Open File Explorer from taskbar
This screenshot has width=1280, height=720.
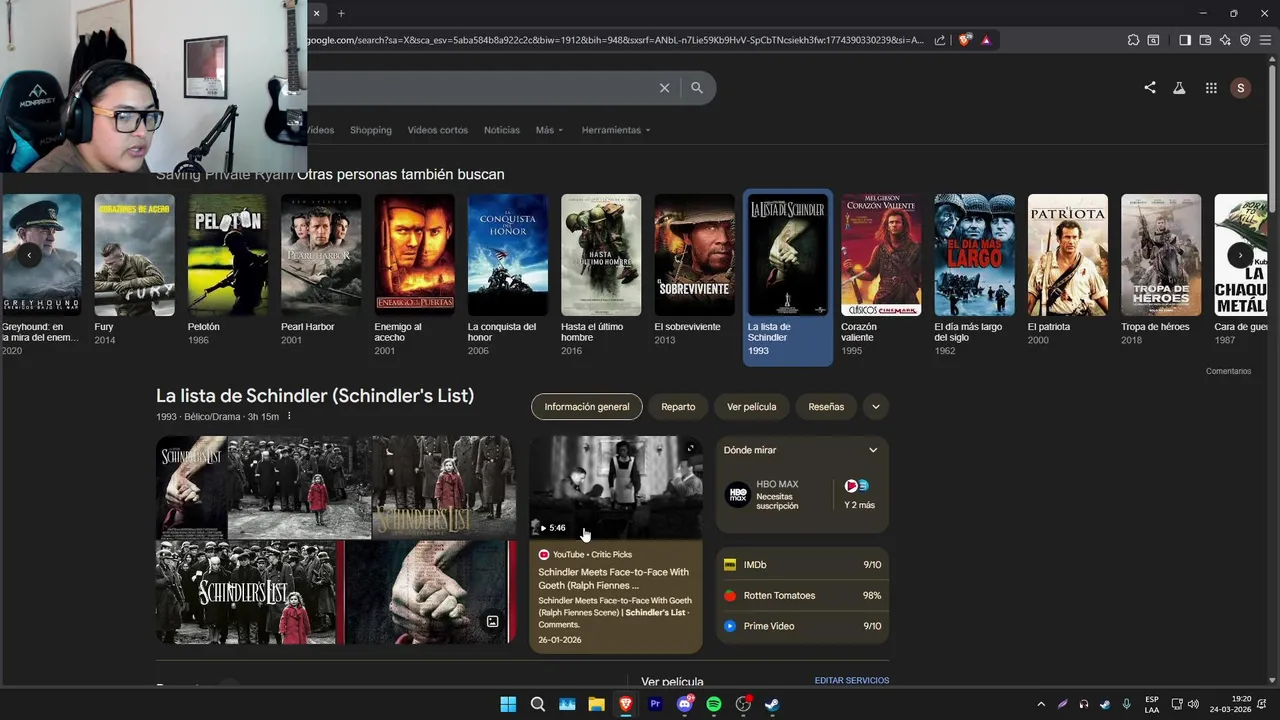pos(596,704)
